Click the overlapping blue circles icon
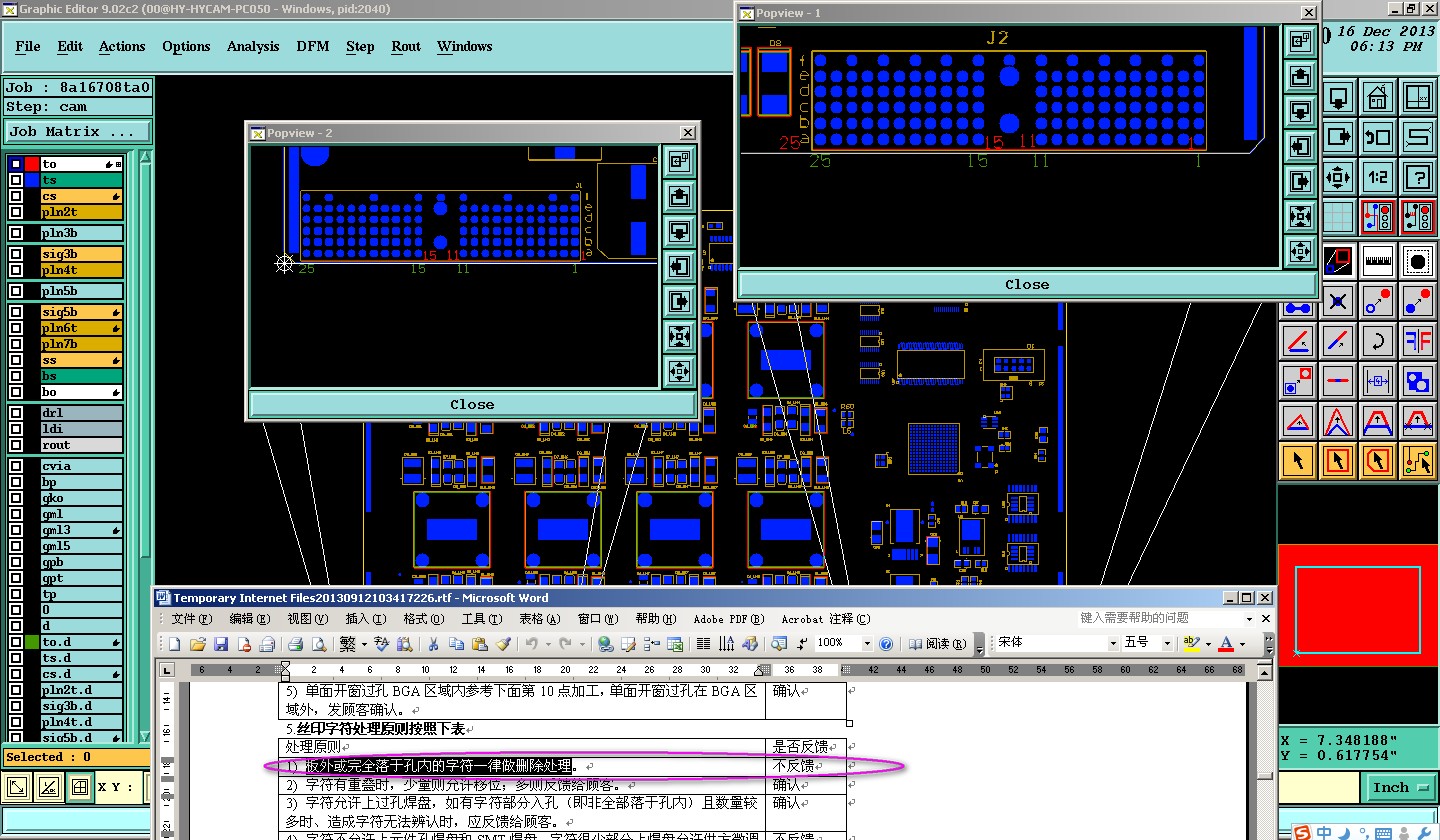1440x840 pixels. (x=1417, y=381)
